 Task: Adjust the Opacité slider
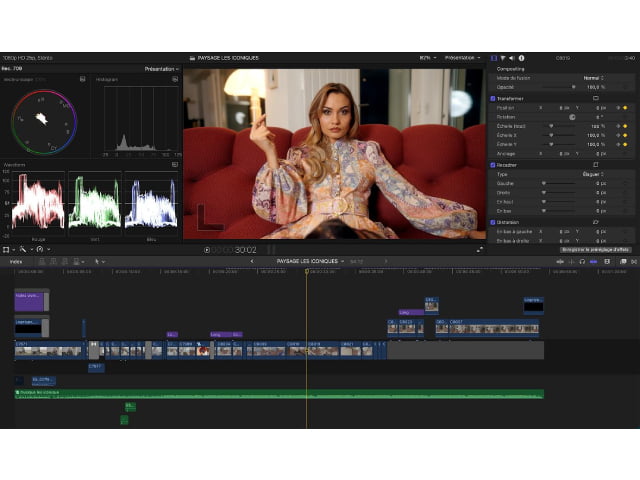(x=559, y=87)
